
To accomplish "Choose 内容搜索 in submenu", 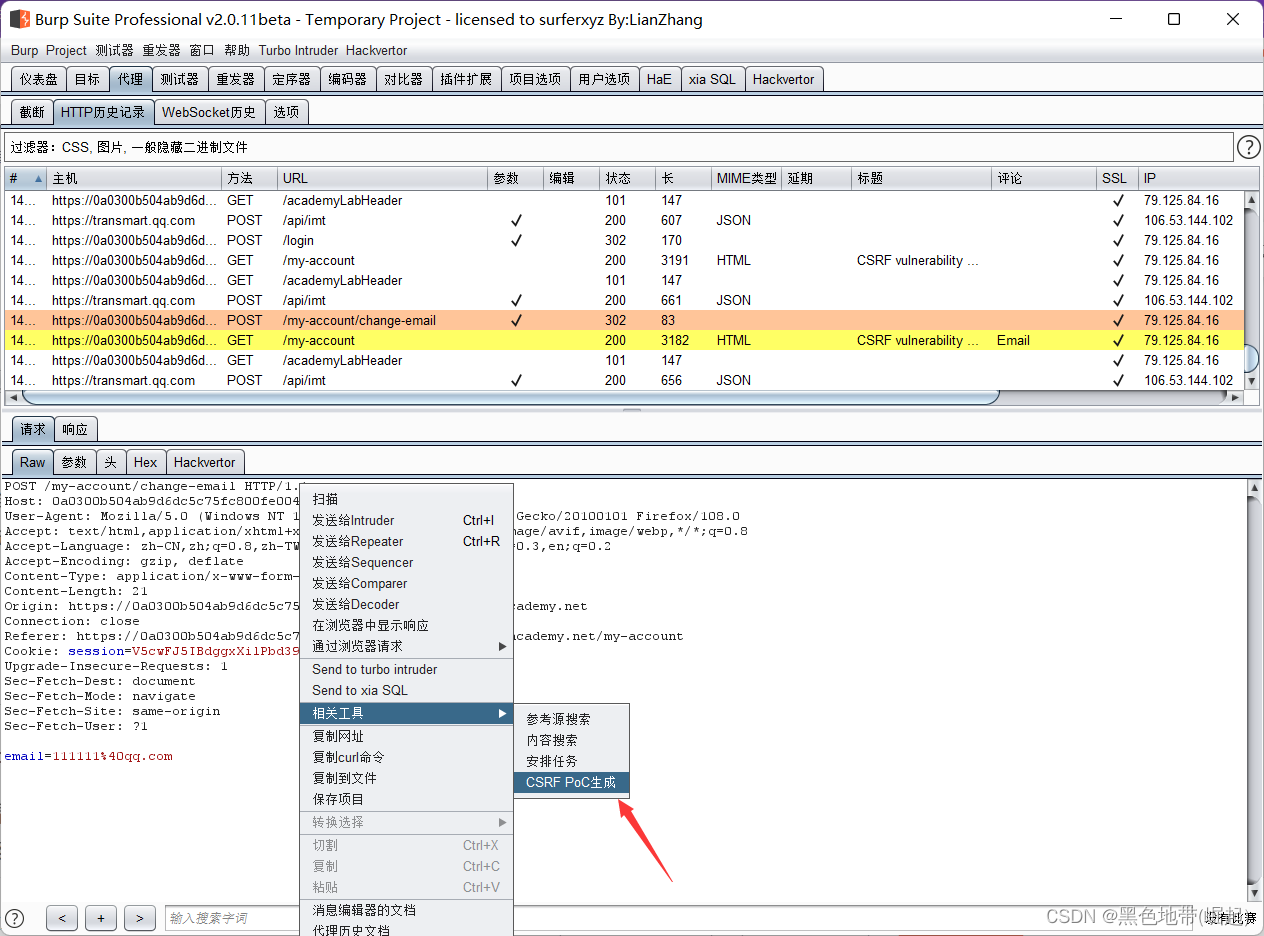I will click(x=572, y=740).
